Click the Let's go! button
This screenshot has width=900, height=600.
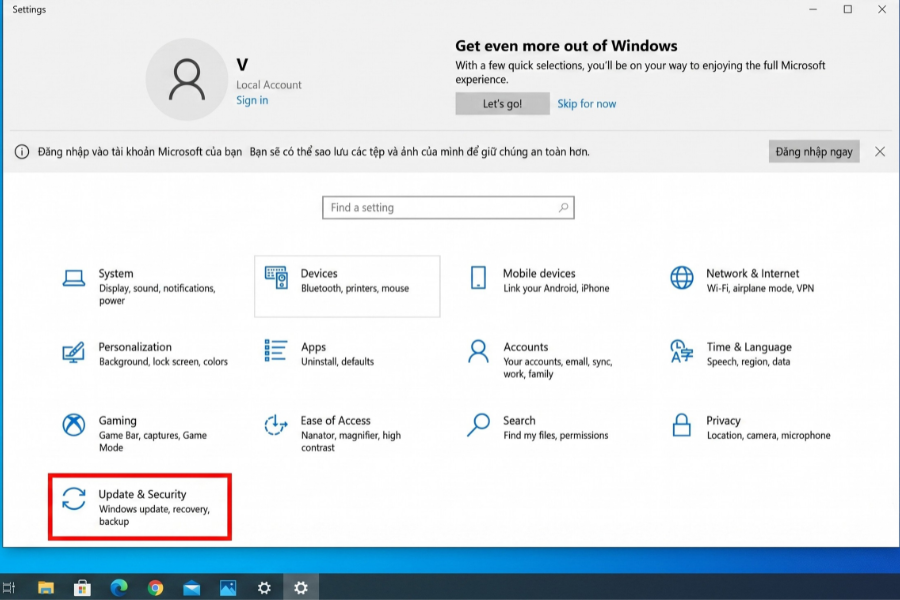tap(502, 103)
